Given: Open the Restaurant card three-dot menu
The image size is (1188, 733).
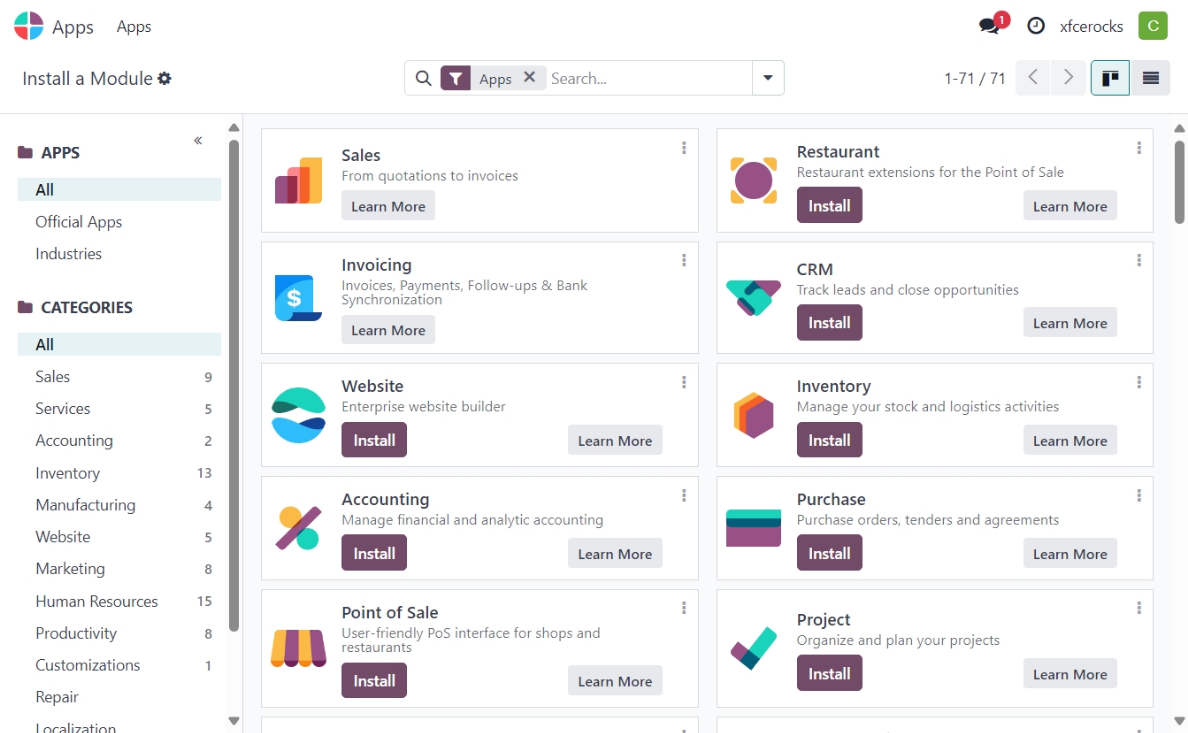Looking at the screenshot, I should click(x=1139, y=148).
